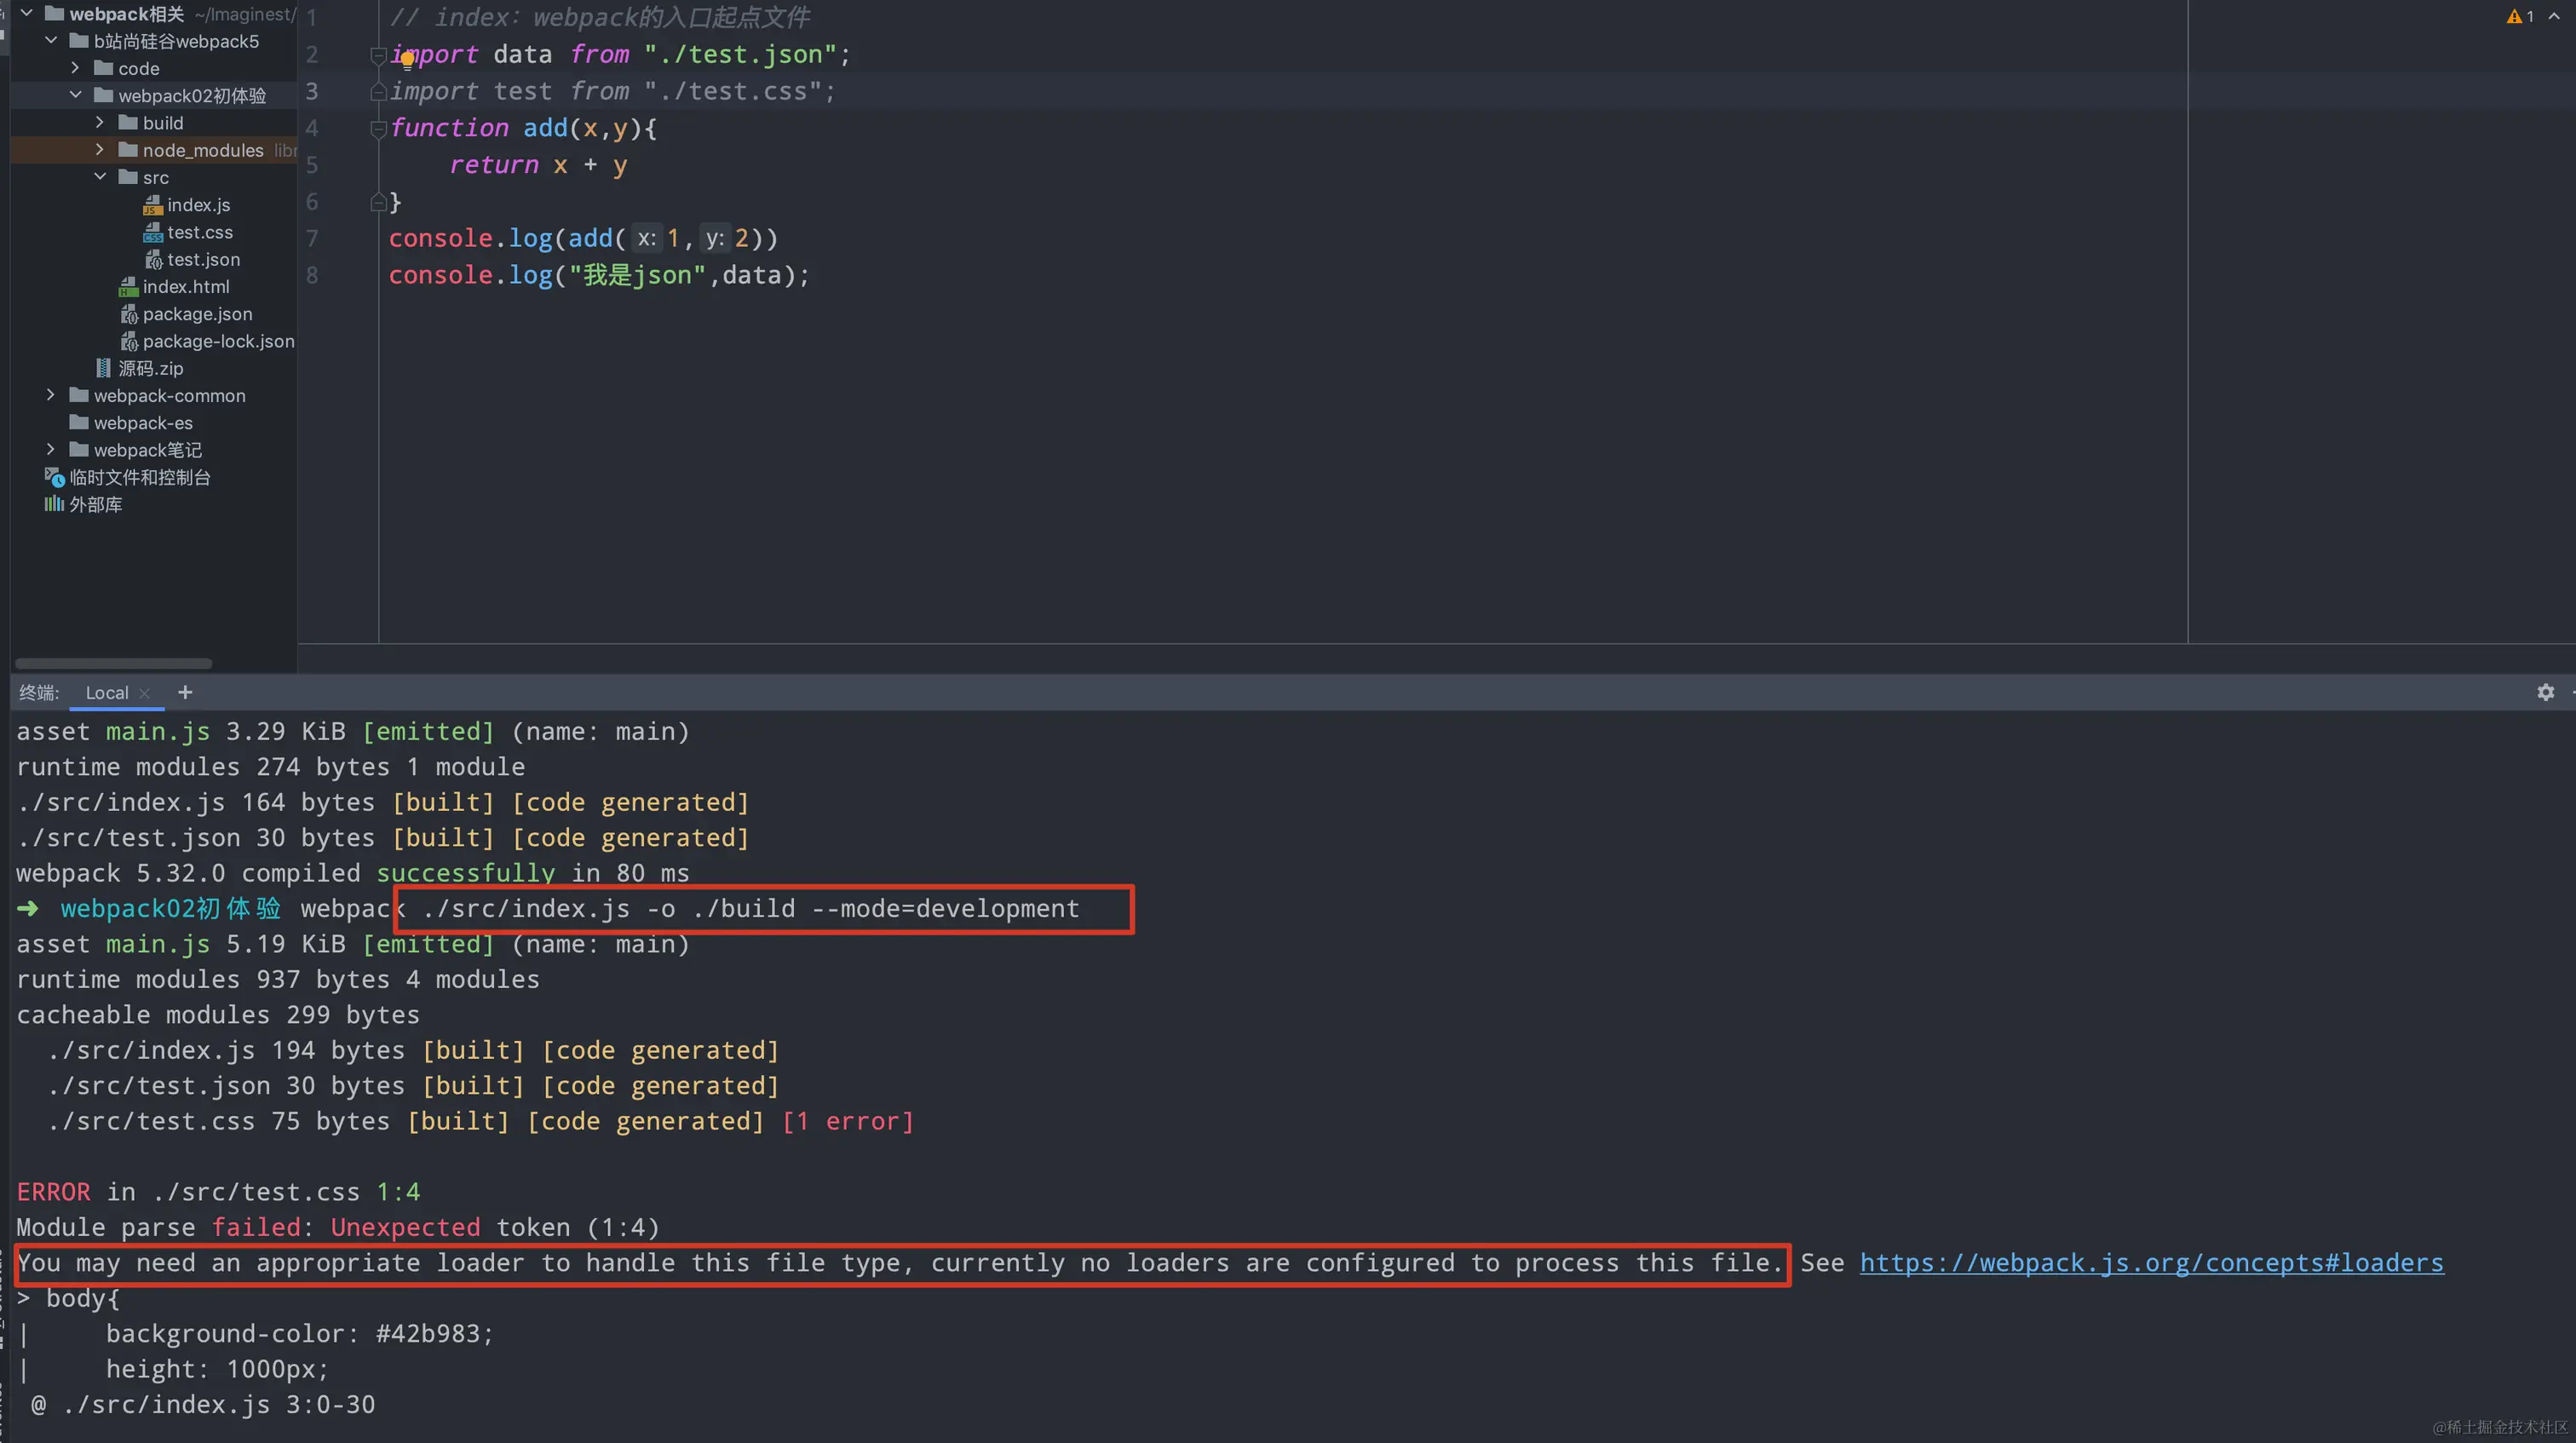The image size is (2576, 1443).
Task: Click the yellow lightbulb intention icon
Action: point(407,58)
